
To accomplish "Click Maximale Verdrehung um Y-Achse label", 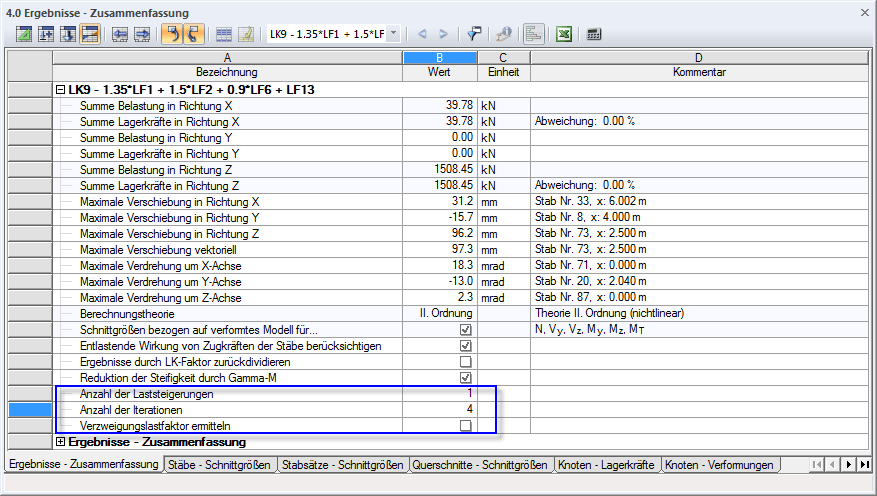I will pyautogui.click(x=161, y=282).
